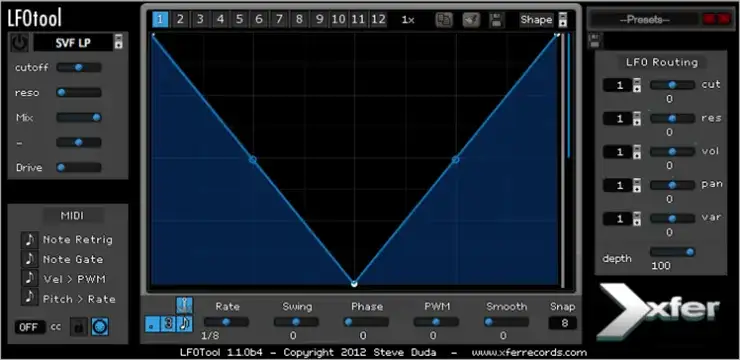Toggle the triplet 3 rate button

pos(168,324)
